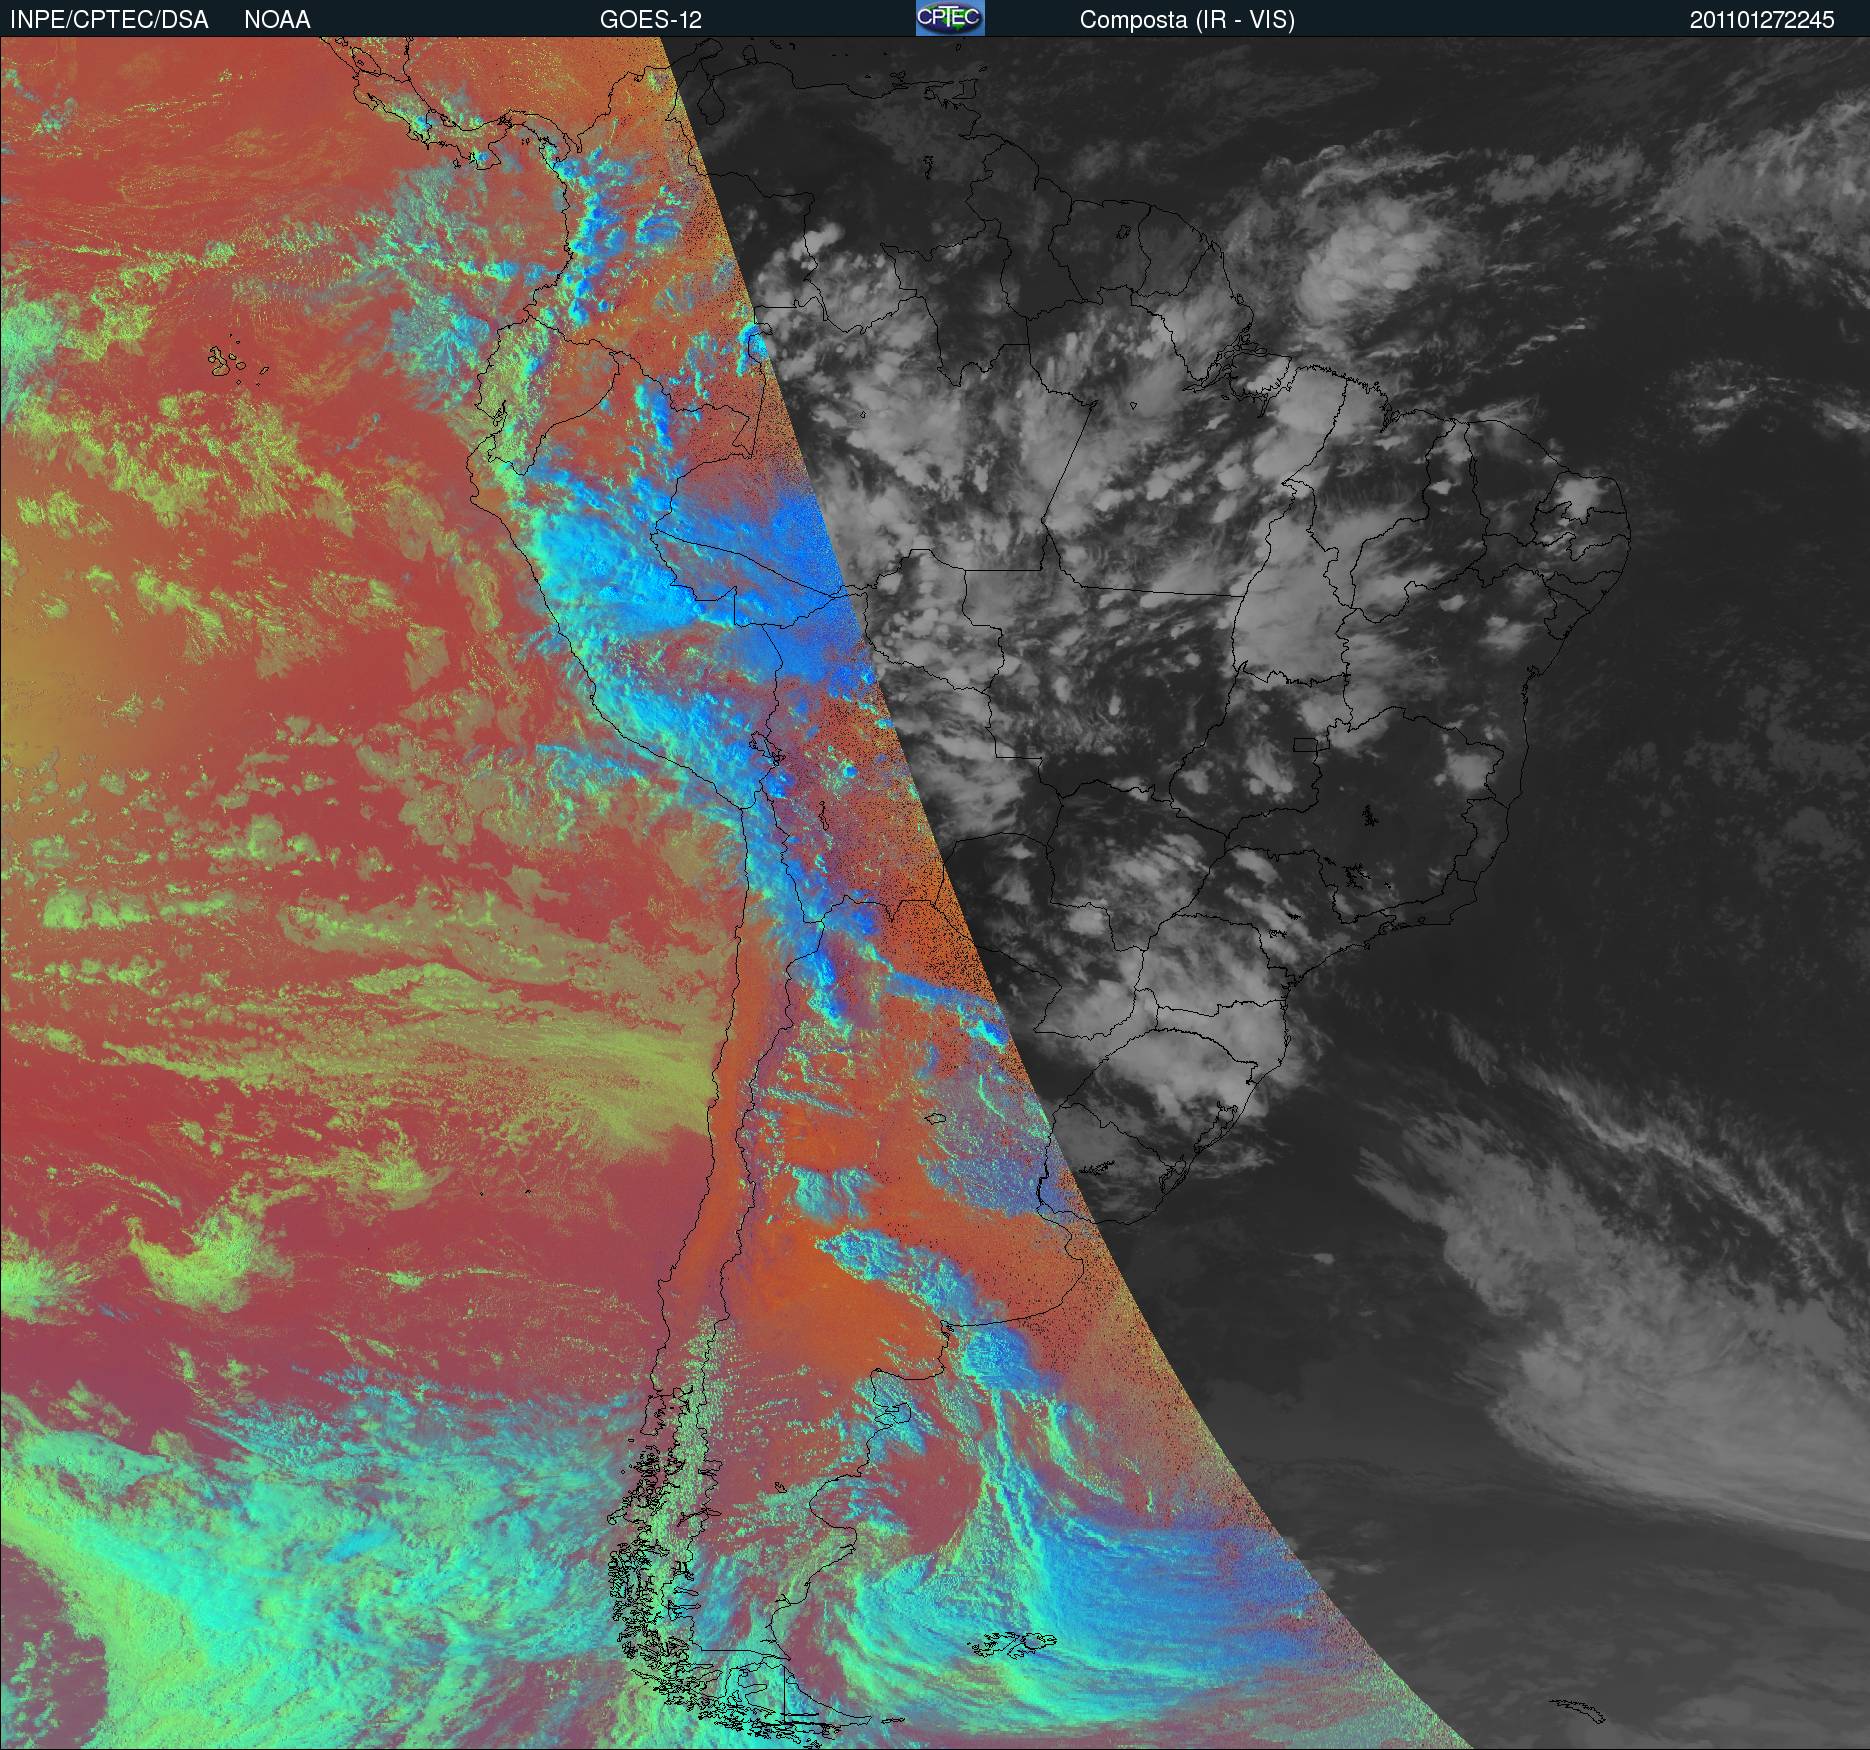
Task: Select the 201101272245 timestamp
Action: click(x=1762, y=20)
